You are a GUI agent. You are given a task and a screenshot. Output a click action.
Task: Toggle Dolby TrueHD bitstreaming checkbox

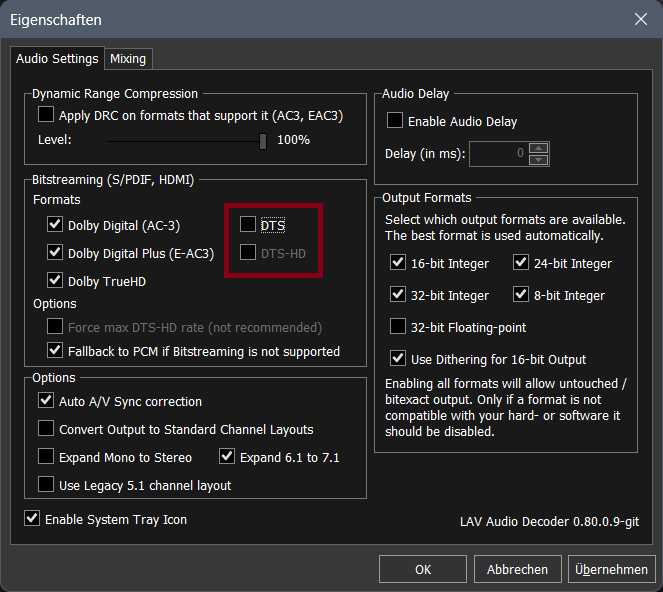55,280
